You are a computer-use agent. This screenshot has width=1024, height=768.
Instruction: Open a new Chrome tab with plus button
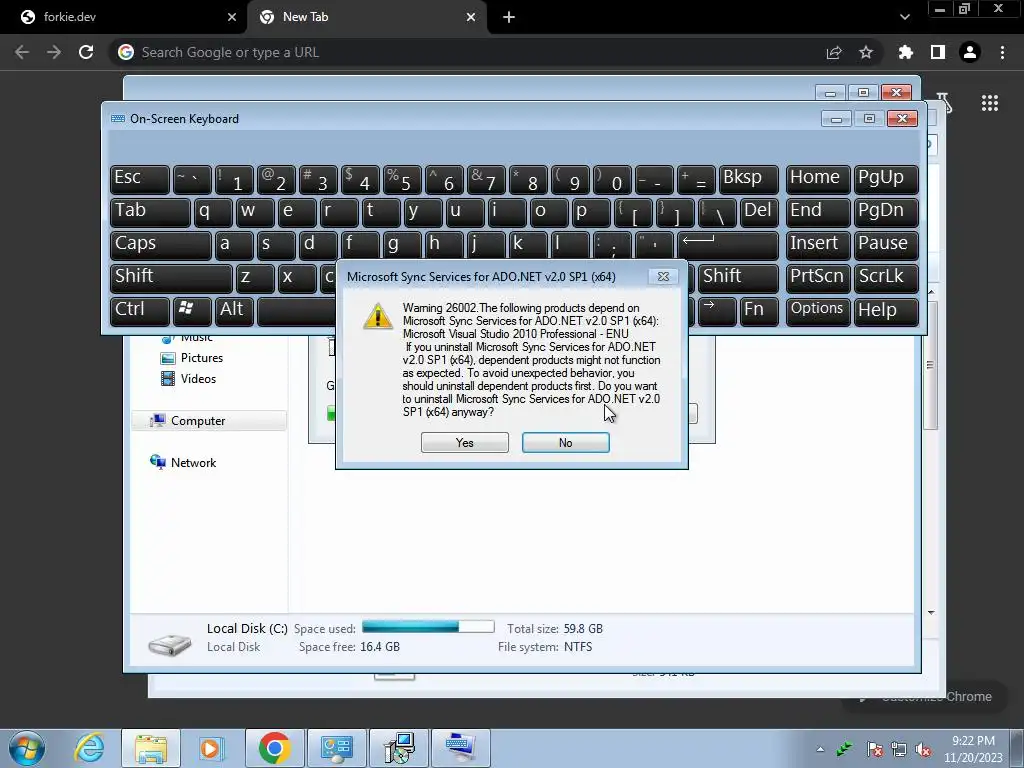pos(509,17)
